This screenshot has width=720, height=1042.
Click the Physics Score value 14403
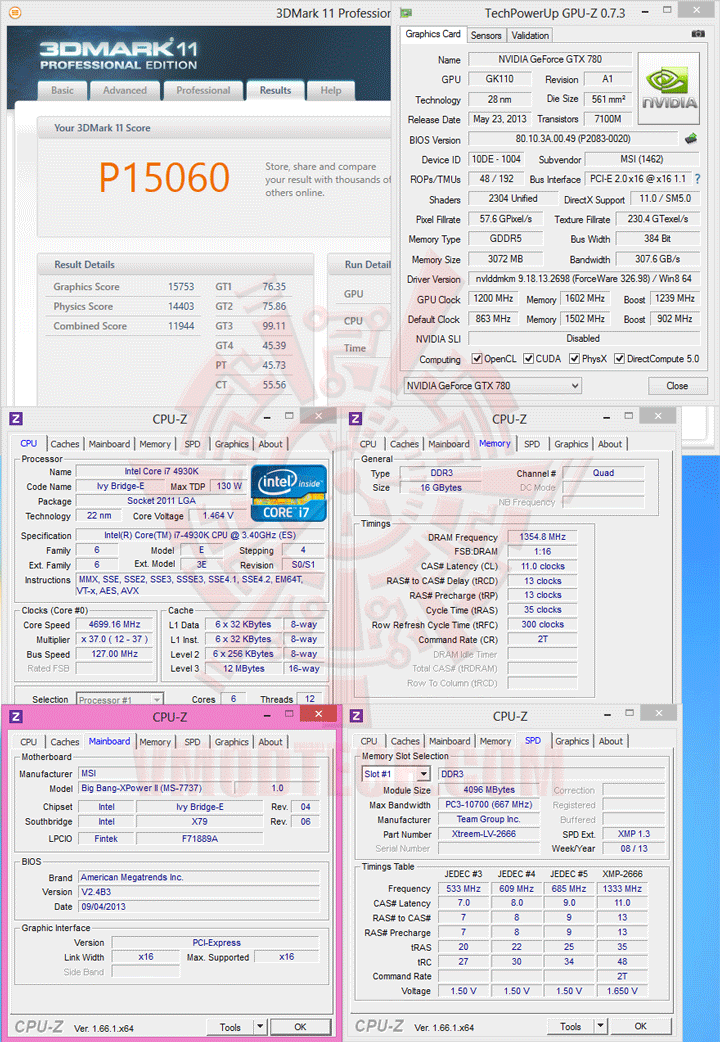(x=181, y=306)
